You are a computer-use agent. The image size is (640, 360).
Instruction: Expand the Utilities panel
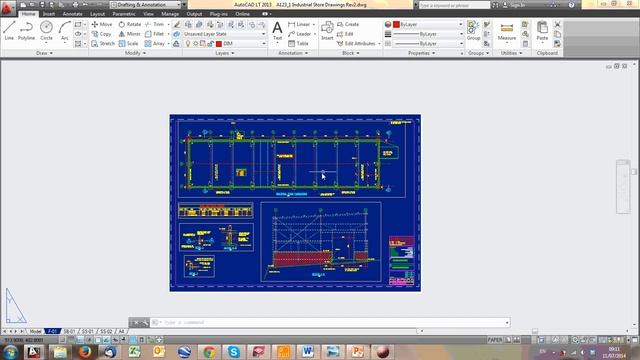pos(511,53)
